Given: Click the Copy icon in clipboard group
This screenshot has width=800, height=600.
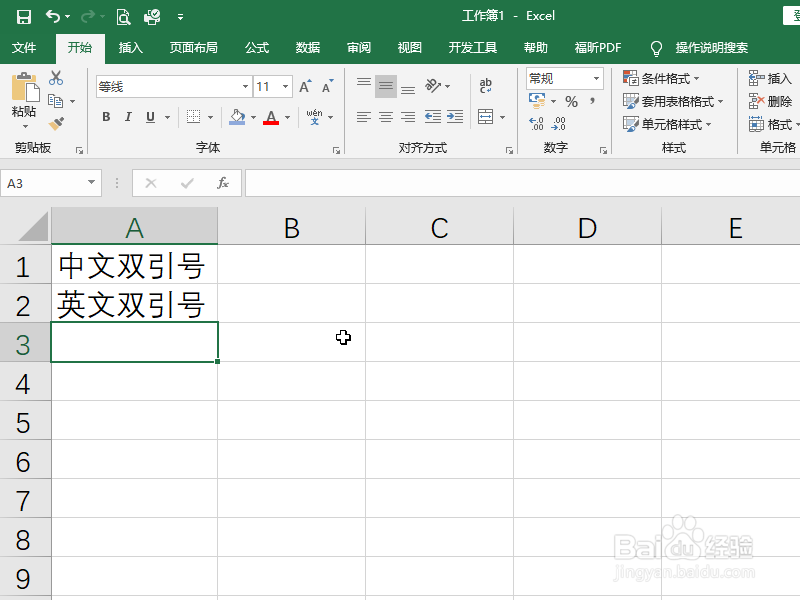Looking at the screenshot, I should [x=56, y=101].
